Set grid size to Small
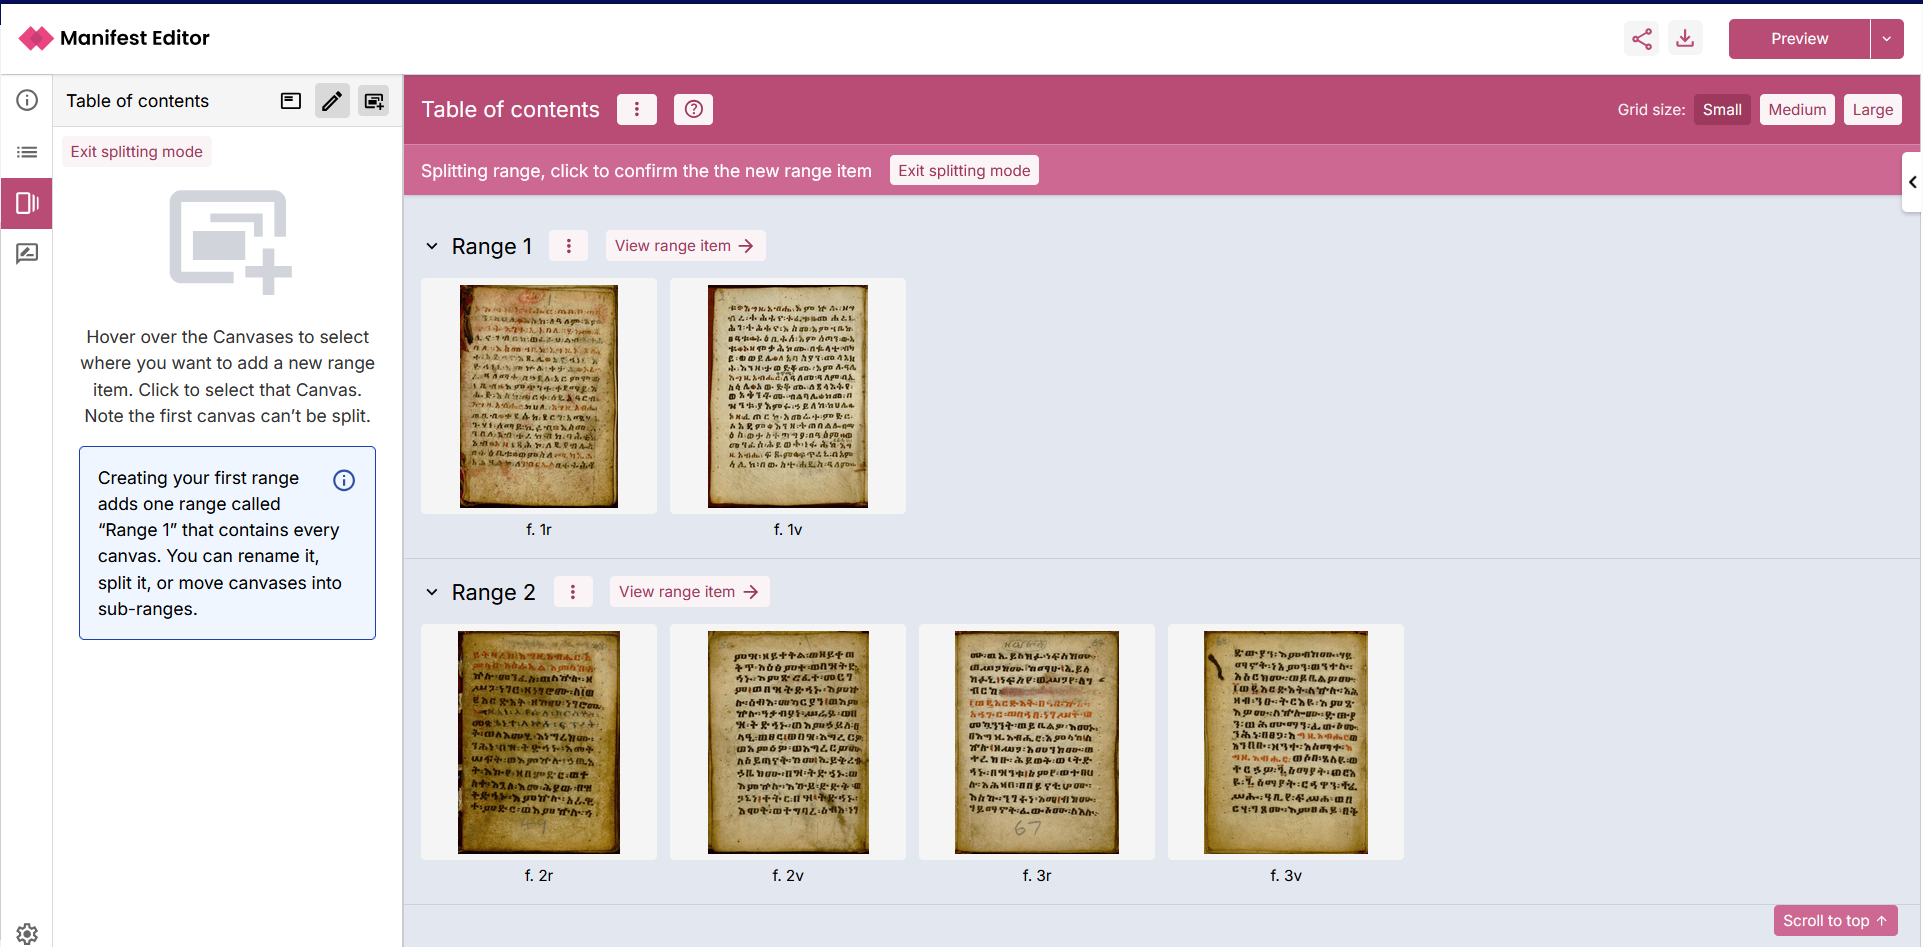 [1721, 110]
